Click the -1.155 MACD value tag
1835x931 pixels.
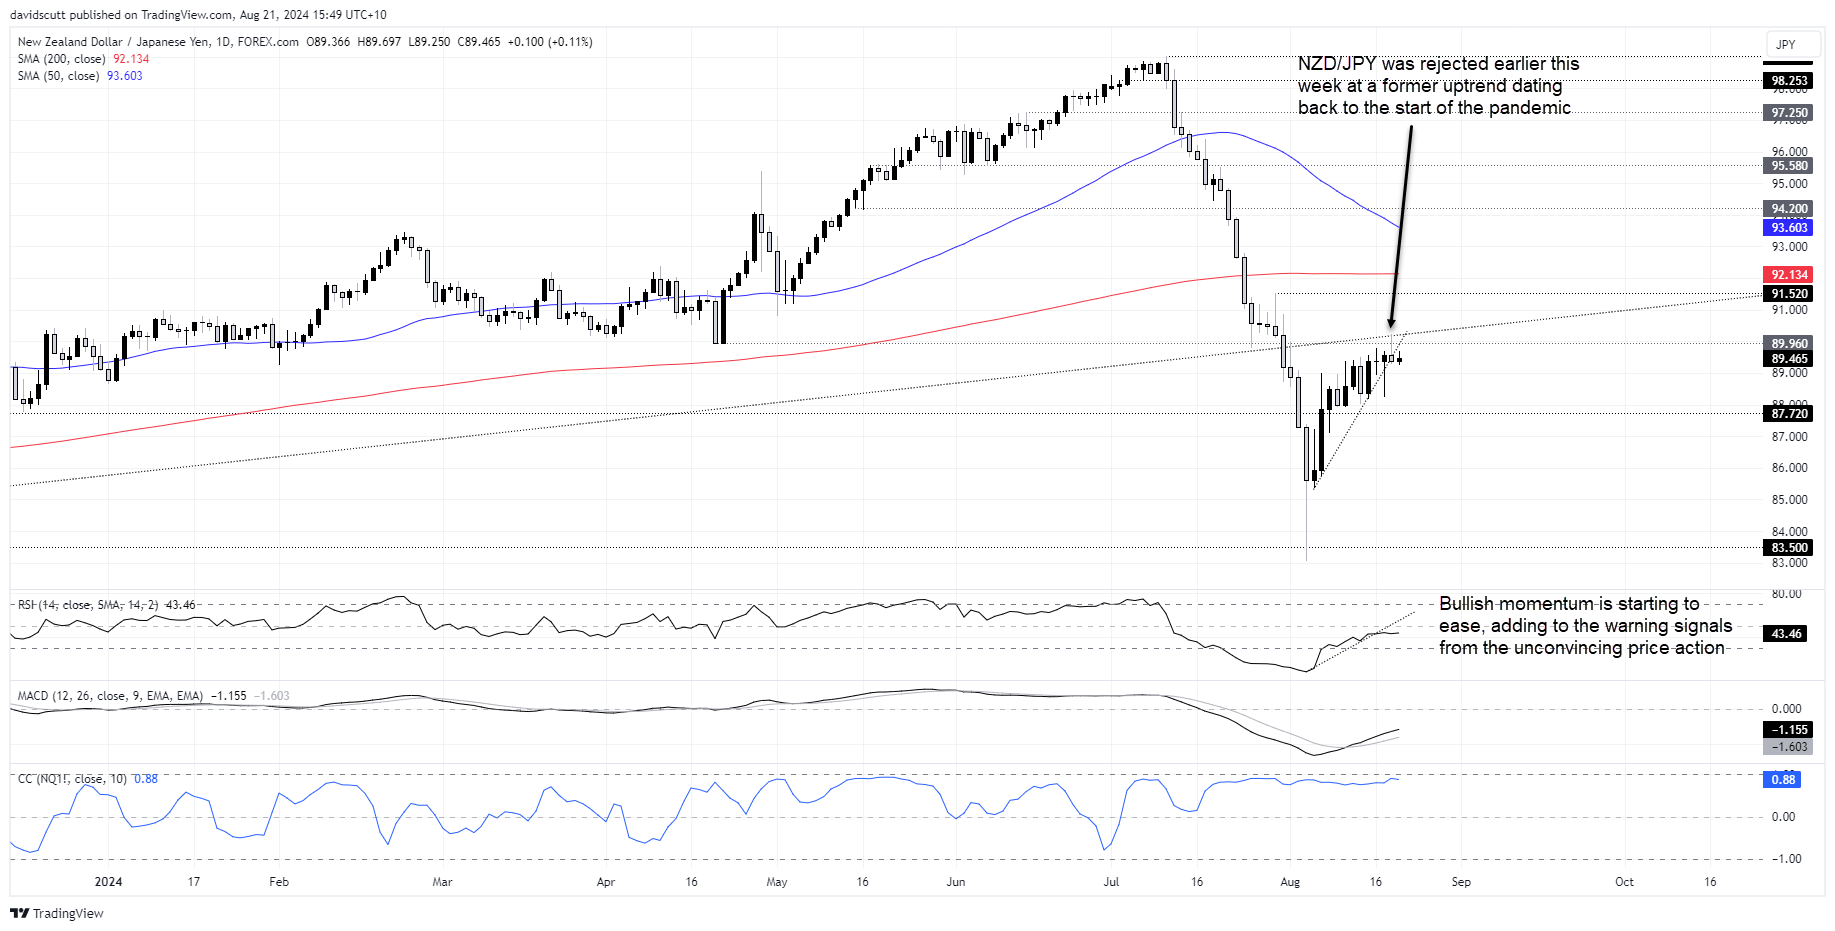coord(1789,730)
